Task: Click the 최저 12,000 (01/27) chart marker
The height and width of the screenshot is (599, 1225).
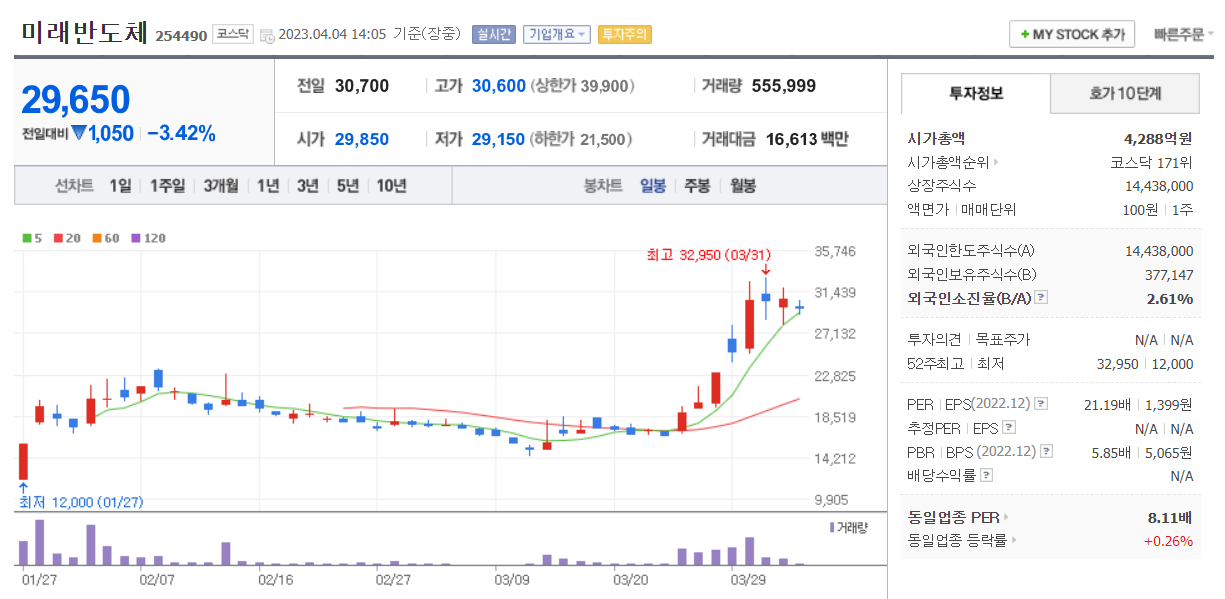Action: [82, 502]
